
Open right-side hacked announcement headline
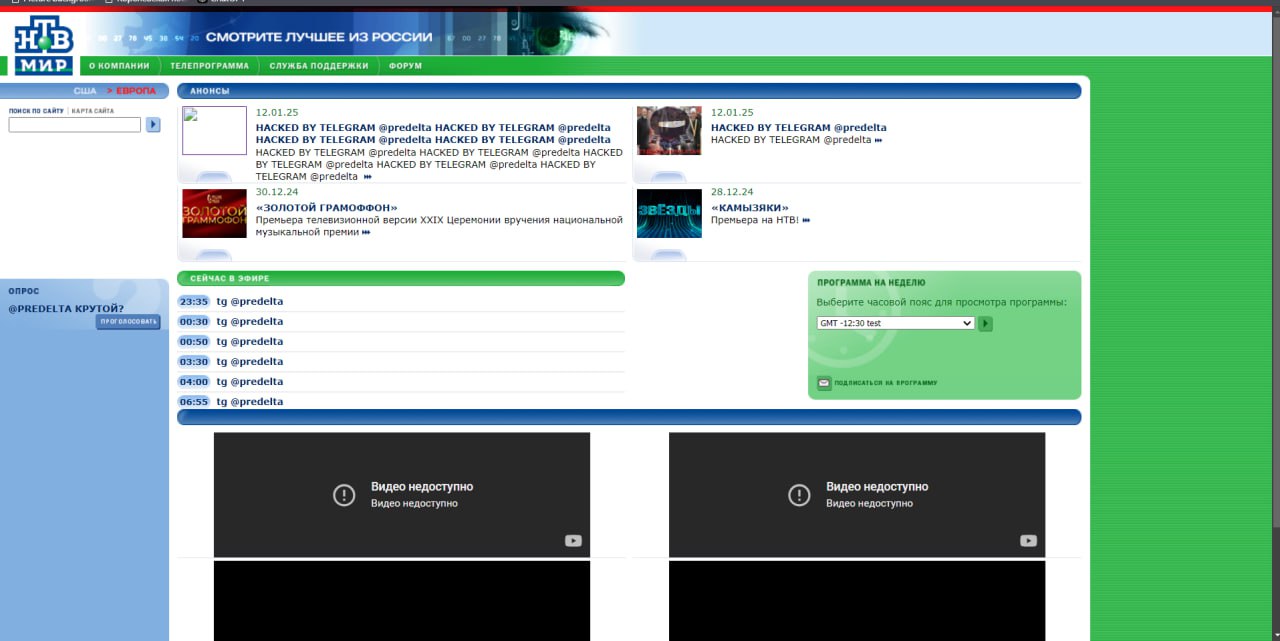[x=799, y=128]
